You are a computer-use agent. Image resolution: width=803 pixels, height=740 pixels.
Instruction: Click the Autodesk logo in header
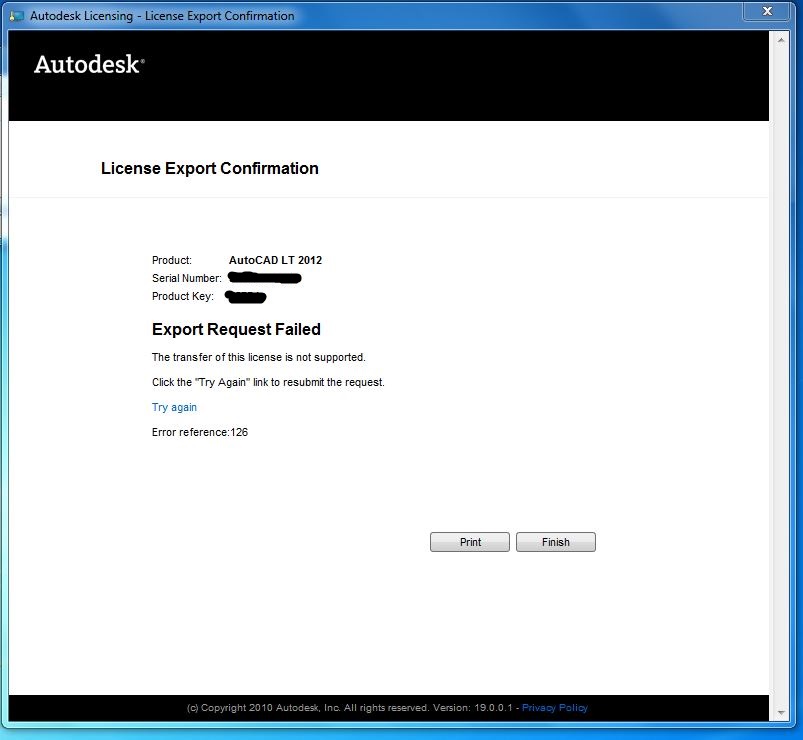(x=89, y=65)
